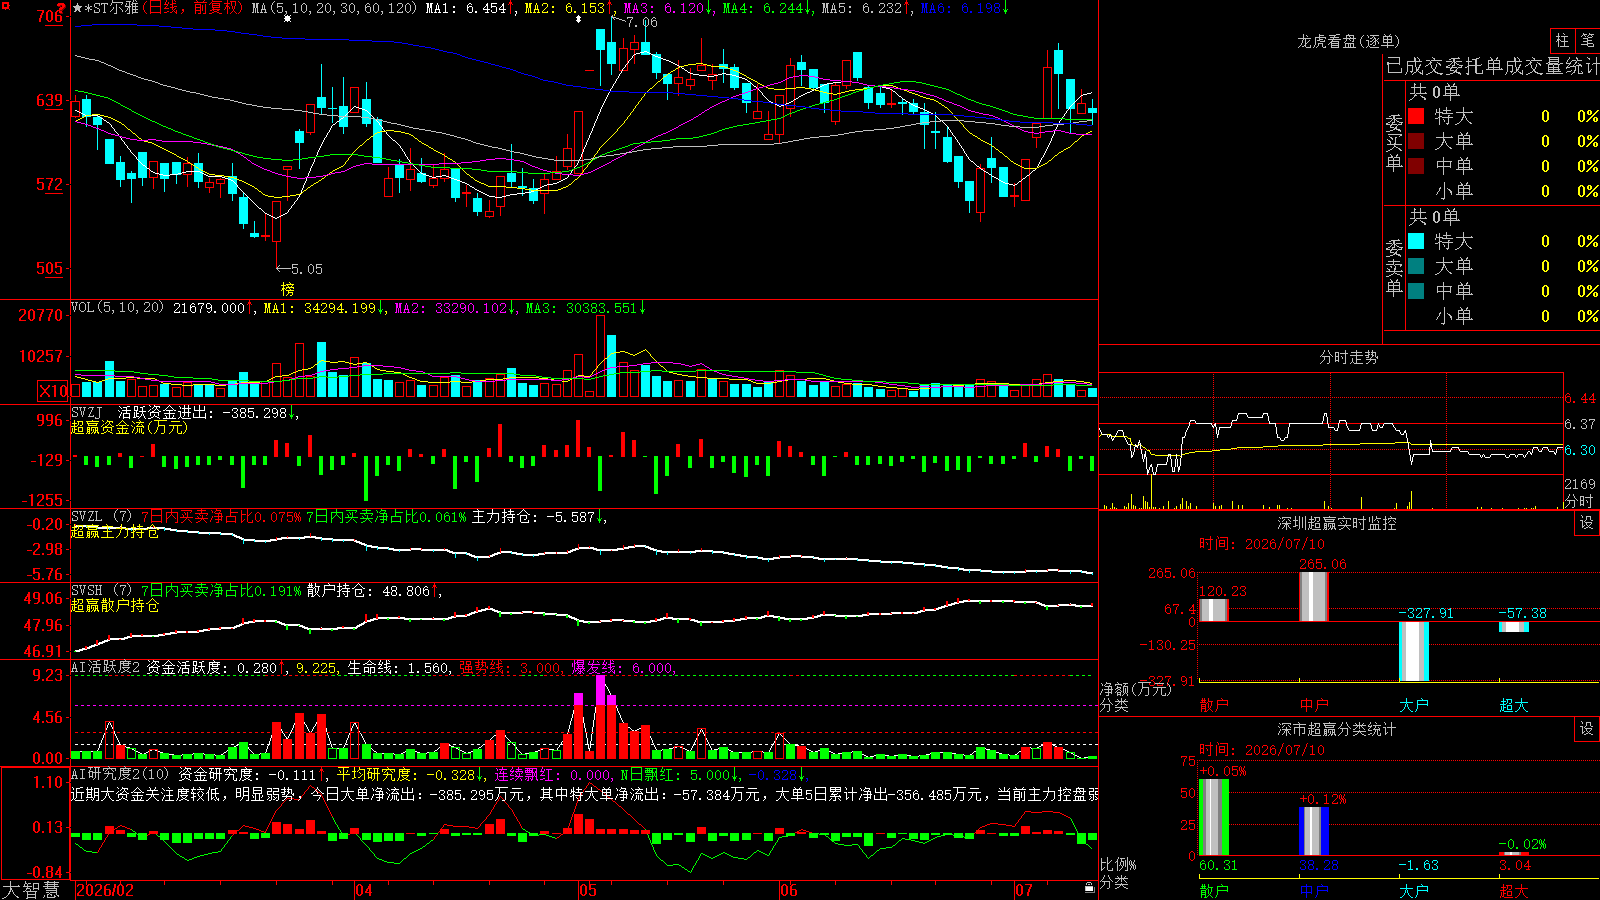Click the (日线,前复权) period label
Image resolution: width=1600 pixels, height=900 pixels.
(193, 8)
